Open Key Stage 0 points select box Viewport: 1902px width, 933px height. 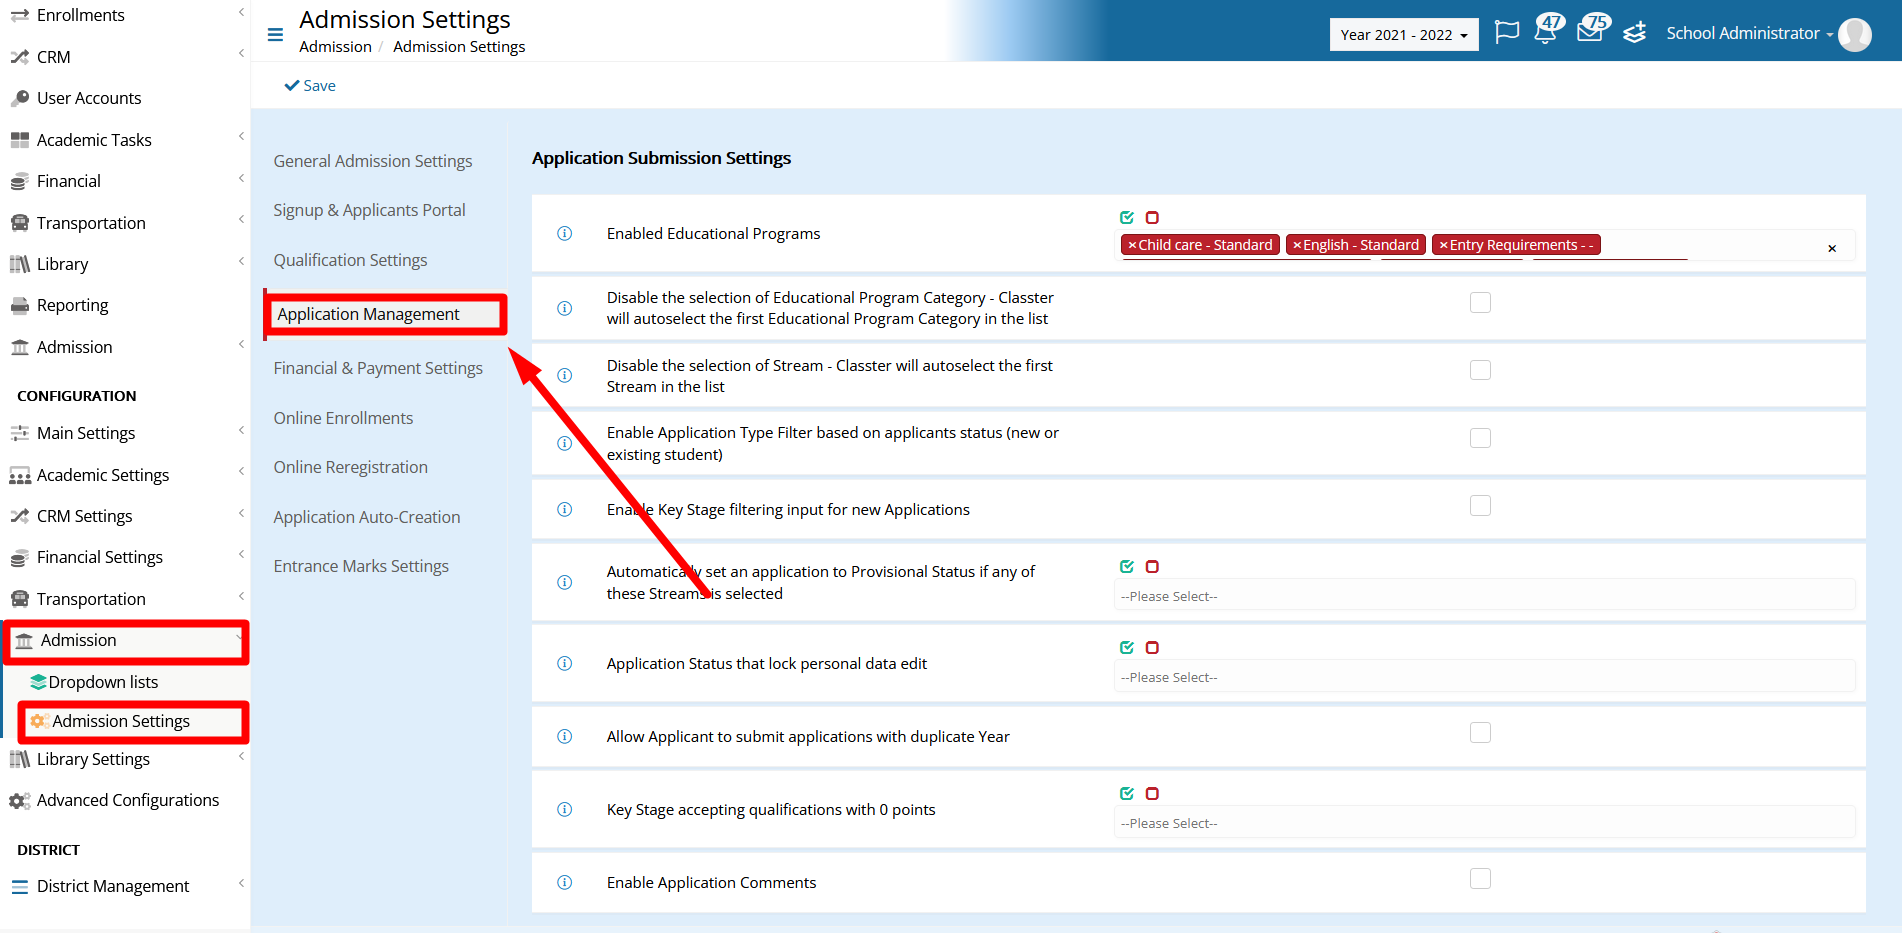(1484, 823)
